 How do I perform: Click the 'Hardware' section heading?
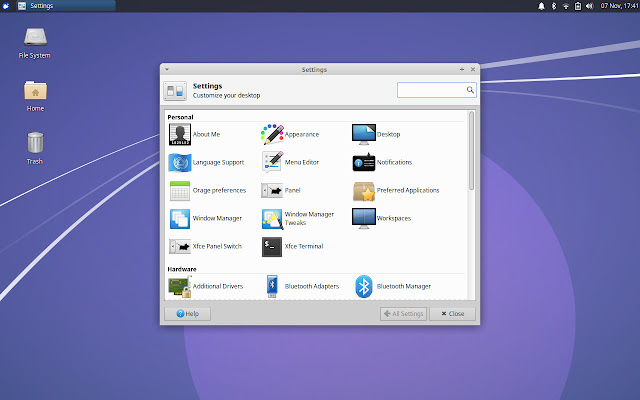click(x=182, y=269)
